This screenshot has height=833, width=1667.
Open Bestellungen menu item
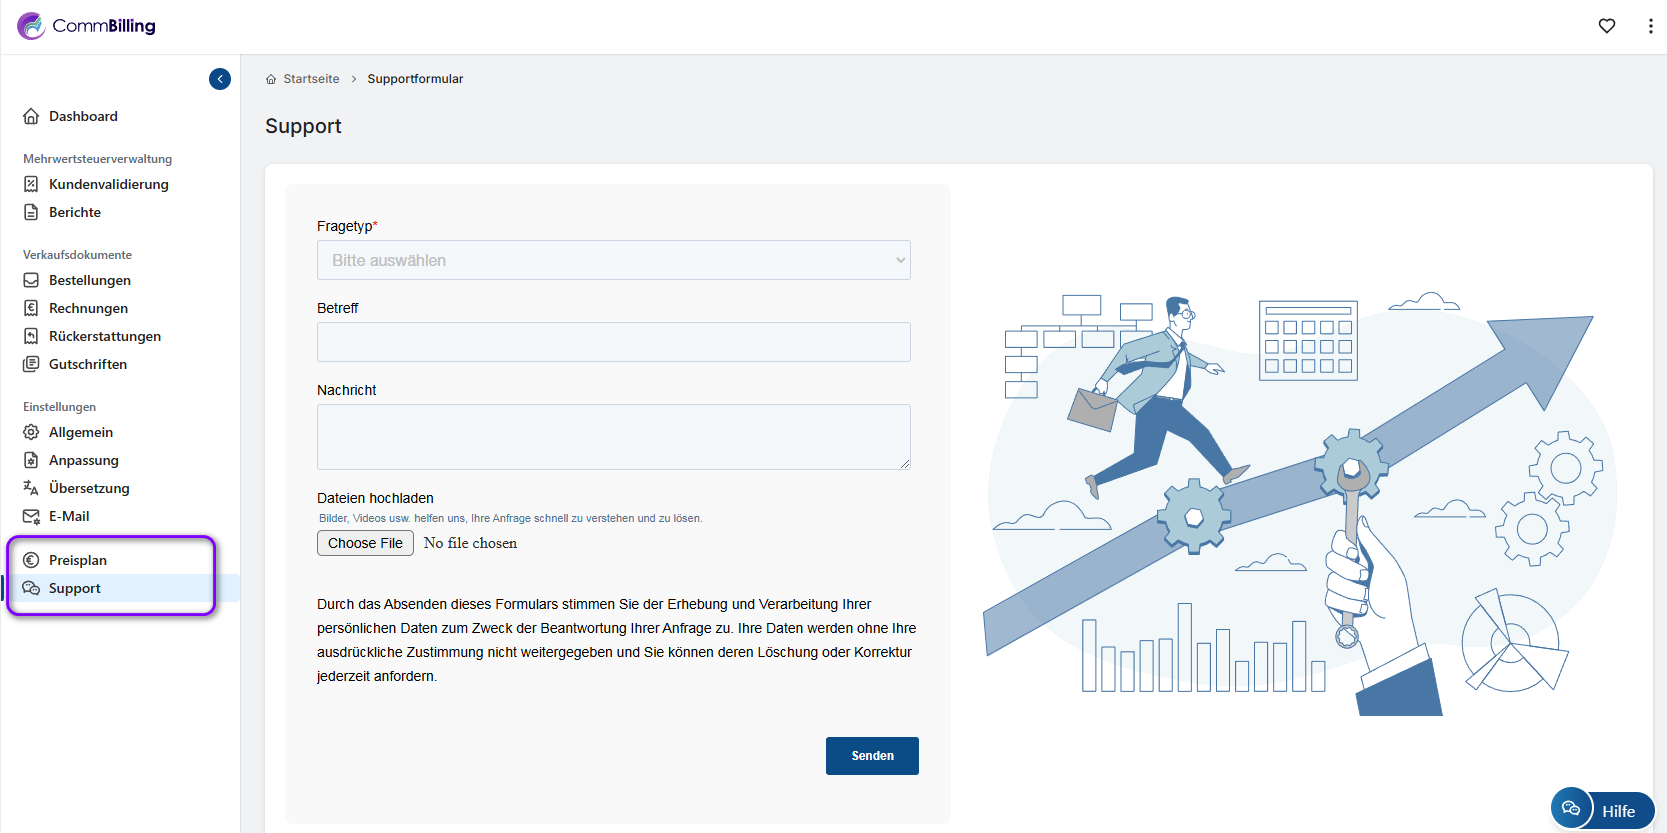point(90,280)
